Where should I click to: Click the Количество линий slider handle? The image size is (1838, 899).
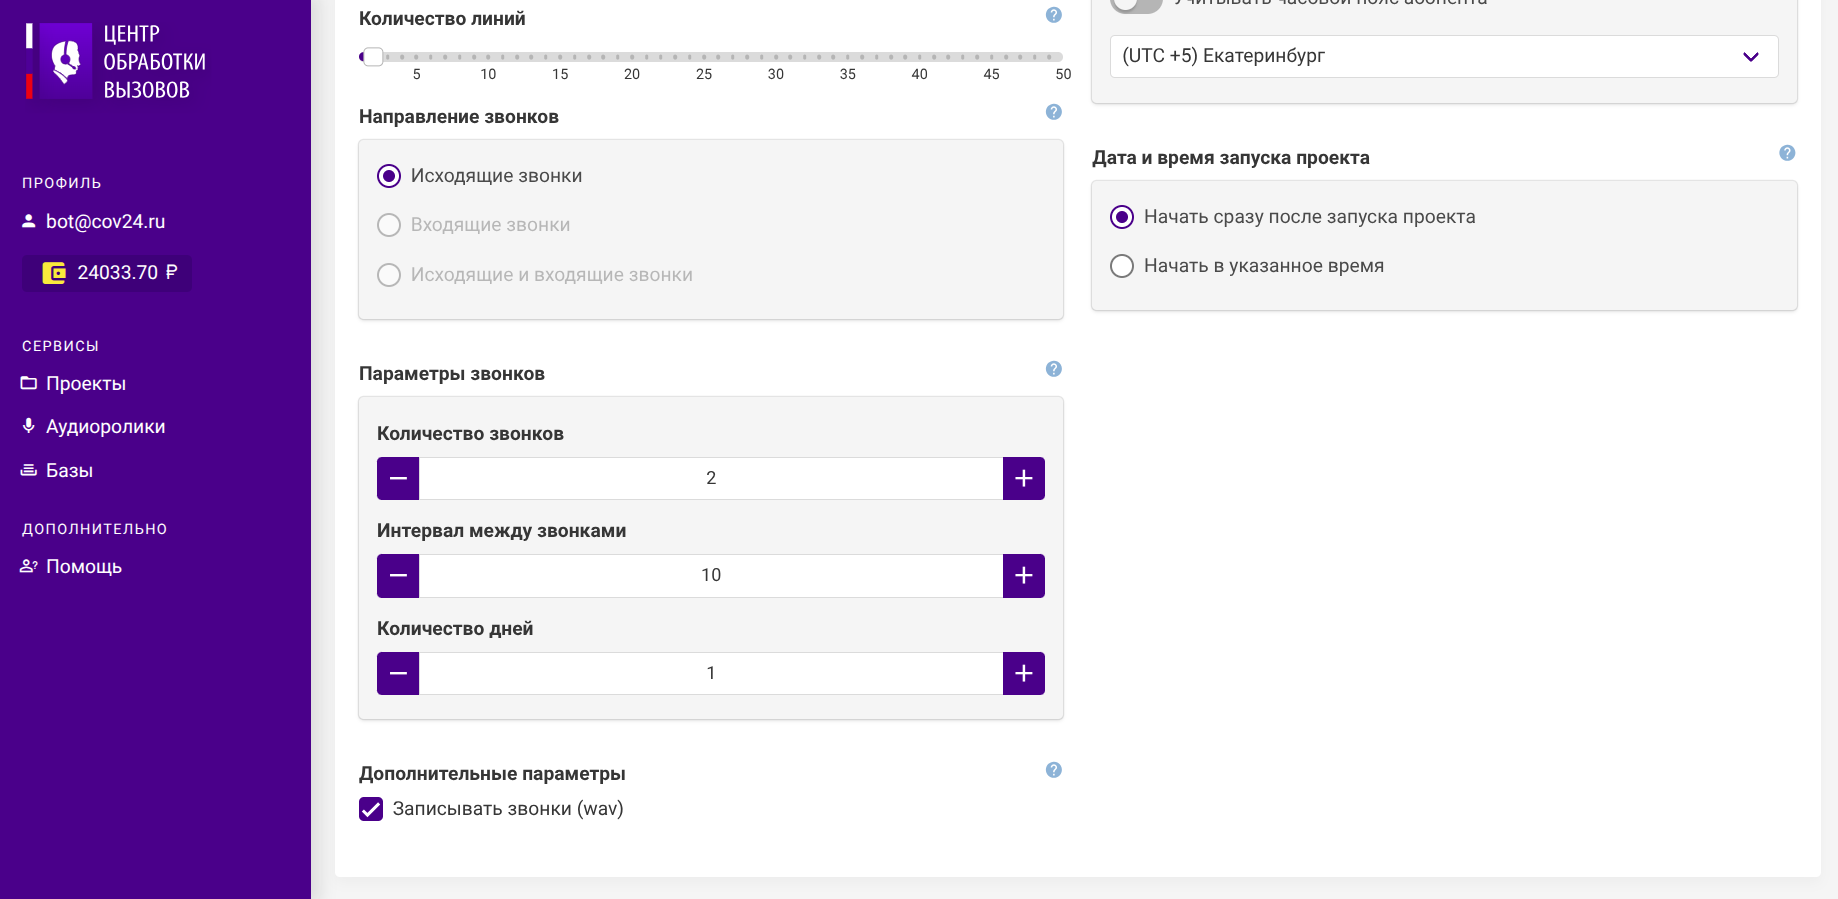[372, 57]
